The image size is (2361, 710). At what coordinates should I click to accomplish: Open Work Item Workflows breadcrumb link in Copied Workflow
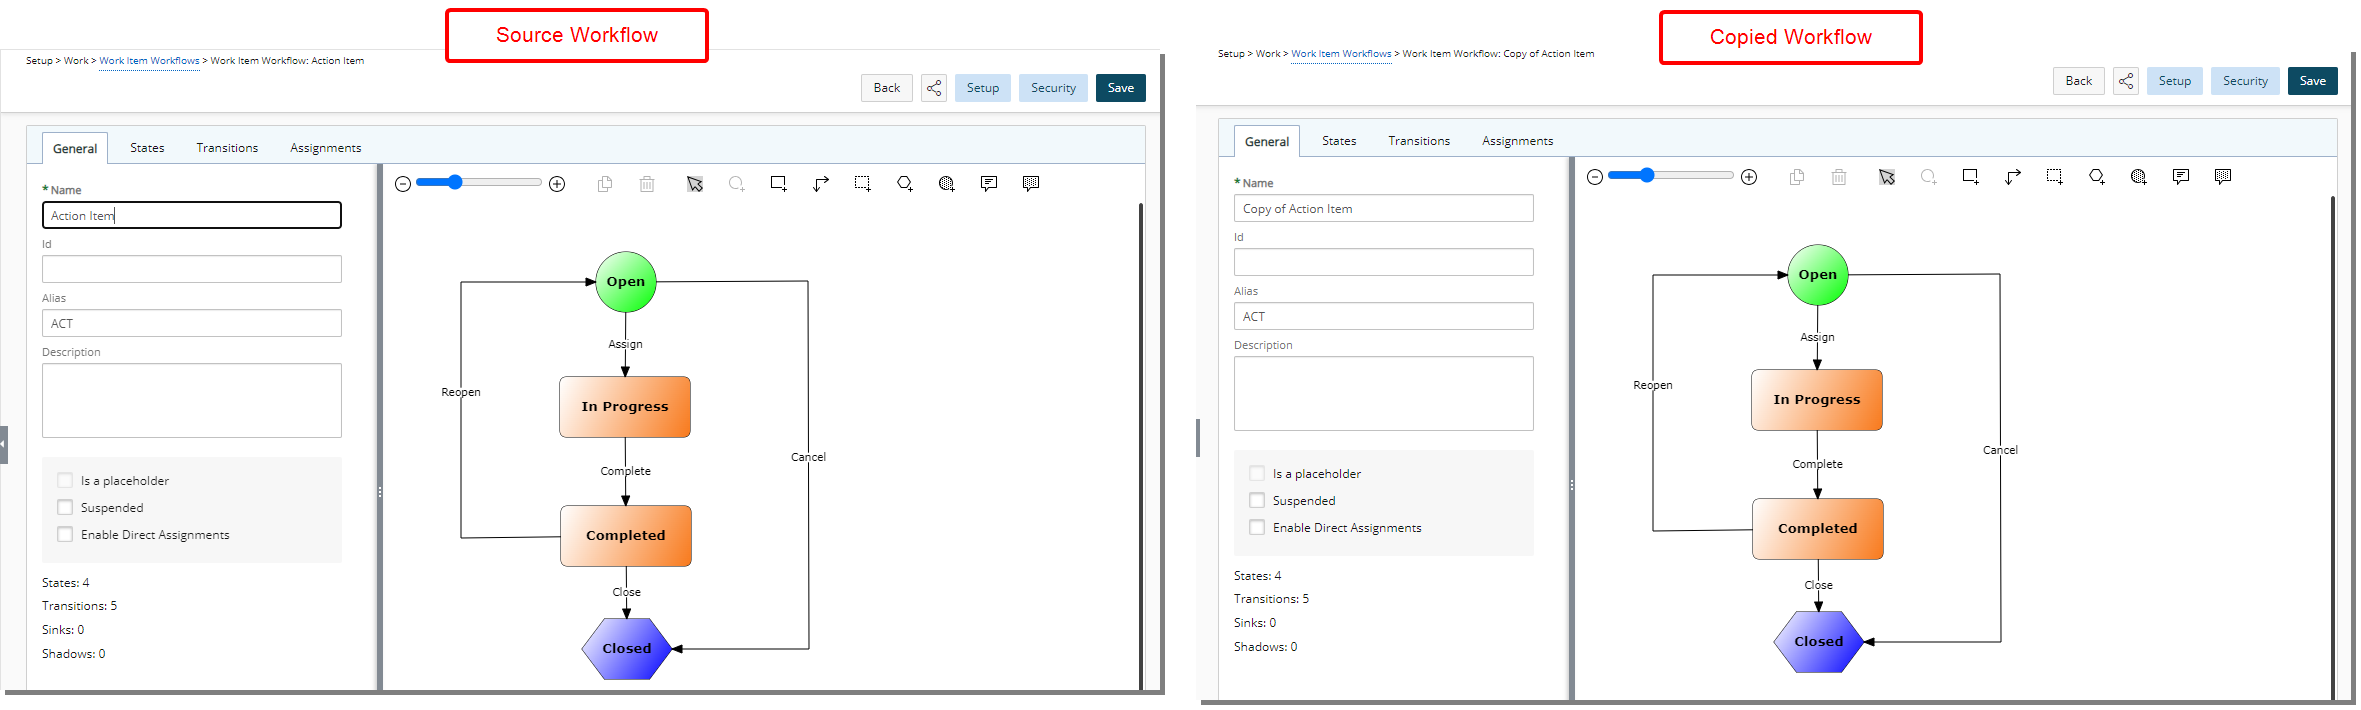(x=1341, y=54)
